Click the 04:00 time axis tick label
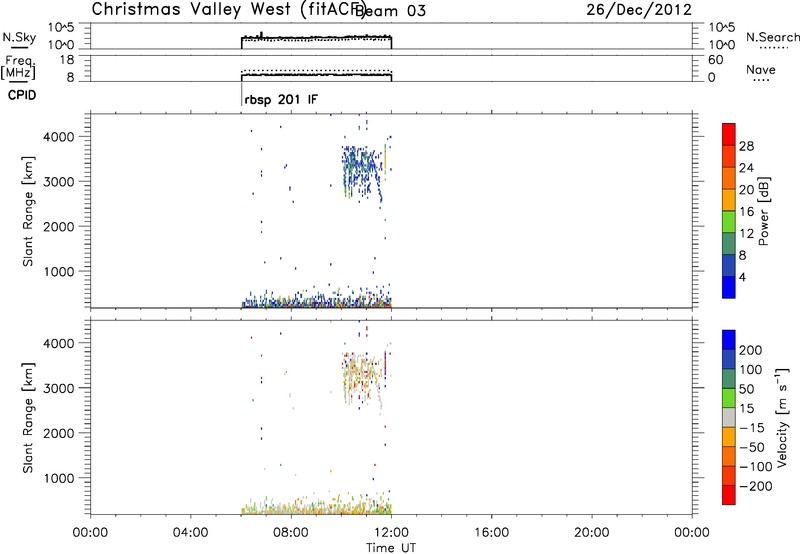The width and height of the screenshot is (800, 554). pyautogui.click(x=190, y=533)
